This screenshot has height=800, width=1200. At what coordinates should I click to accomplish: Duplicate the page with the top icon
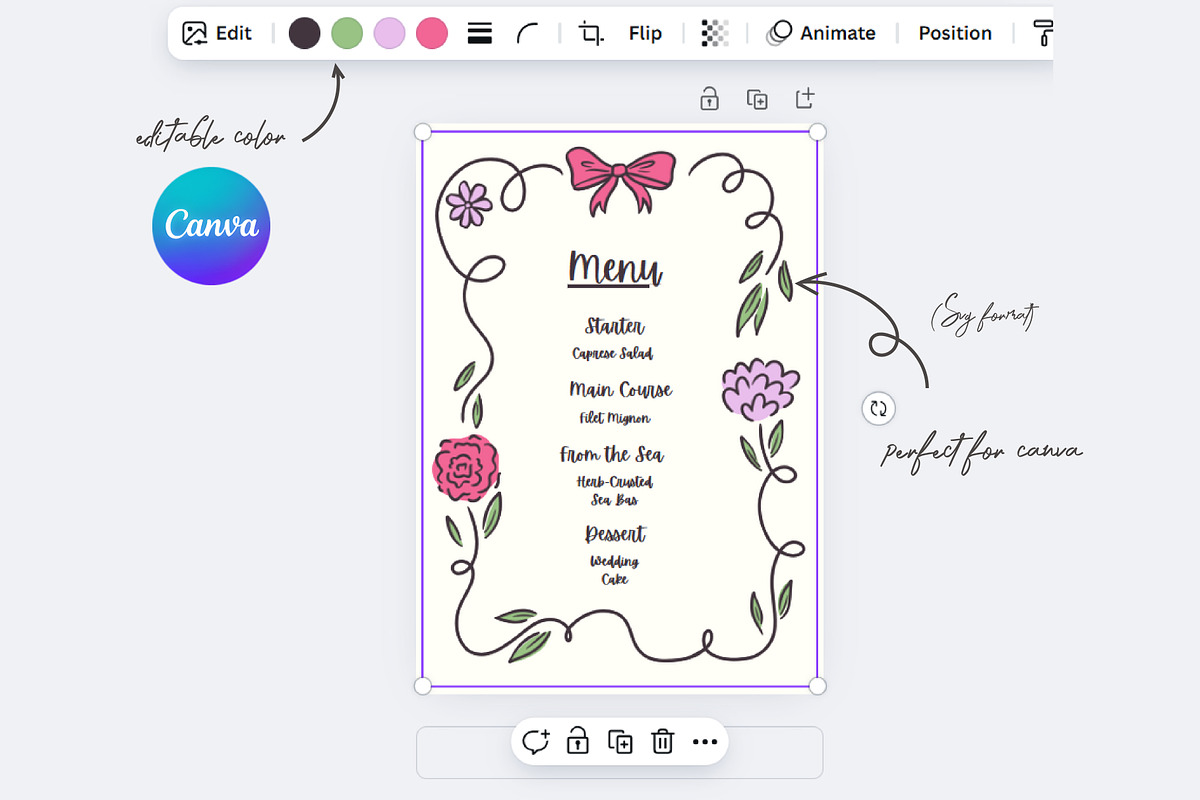[757, 99]
